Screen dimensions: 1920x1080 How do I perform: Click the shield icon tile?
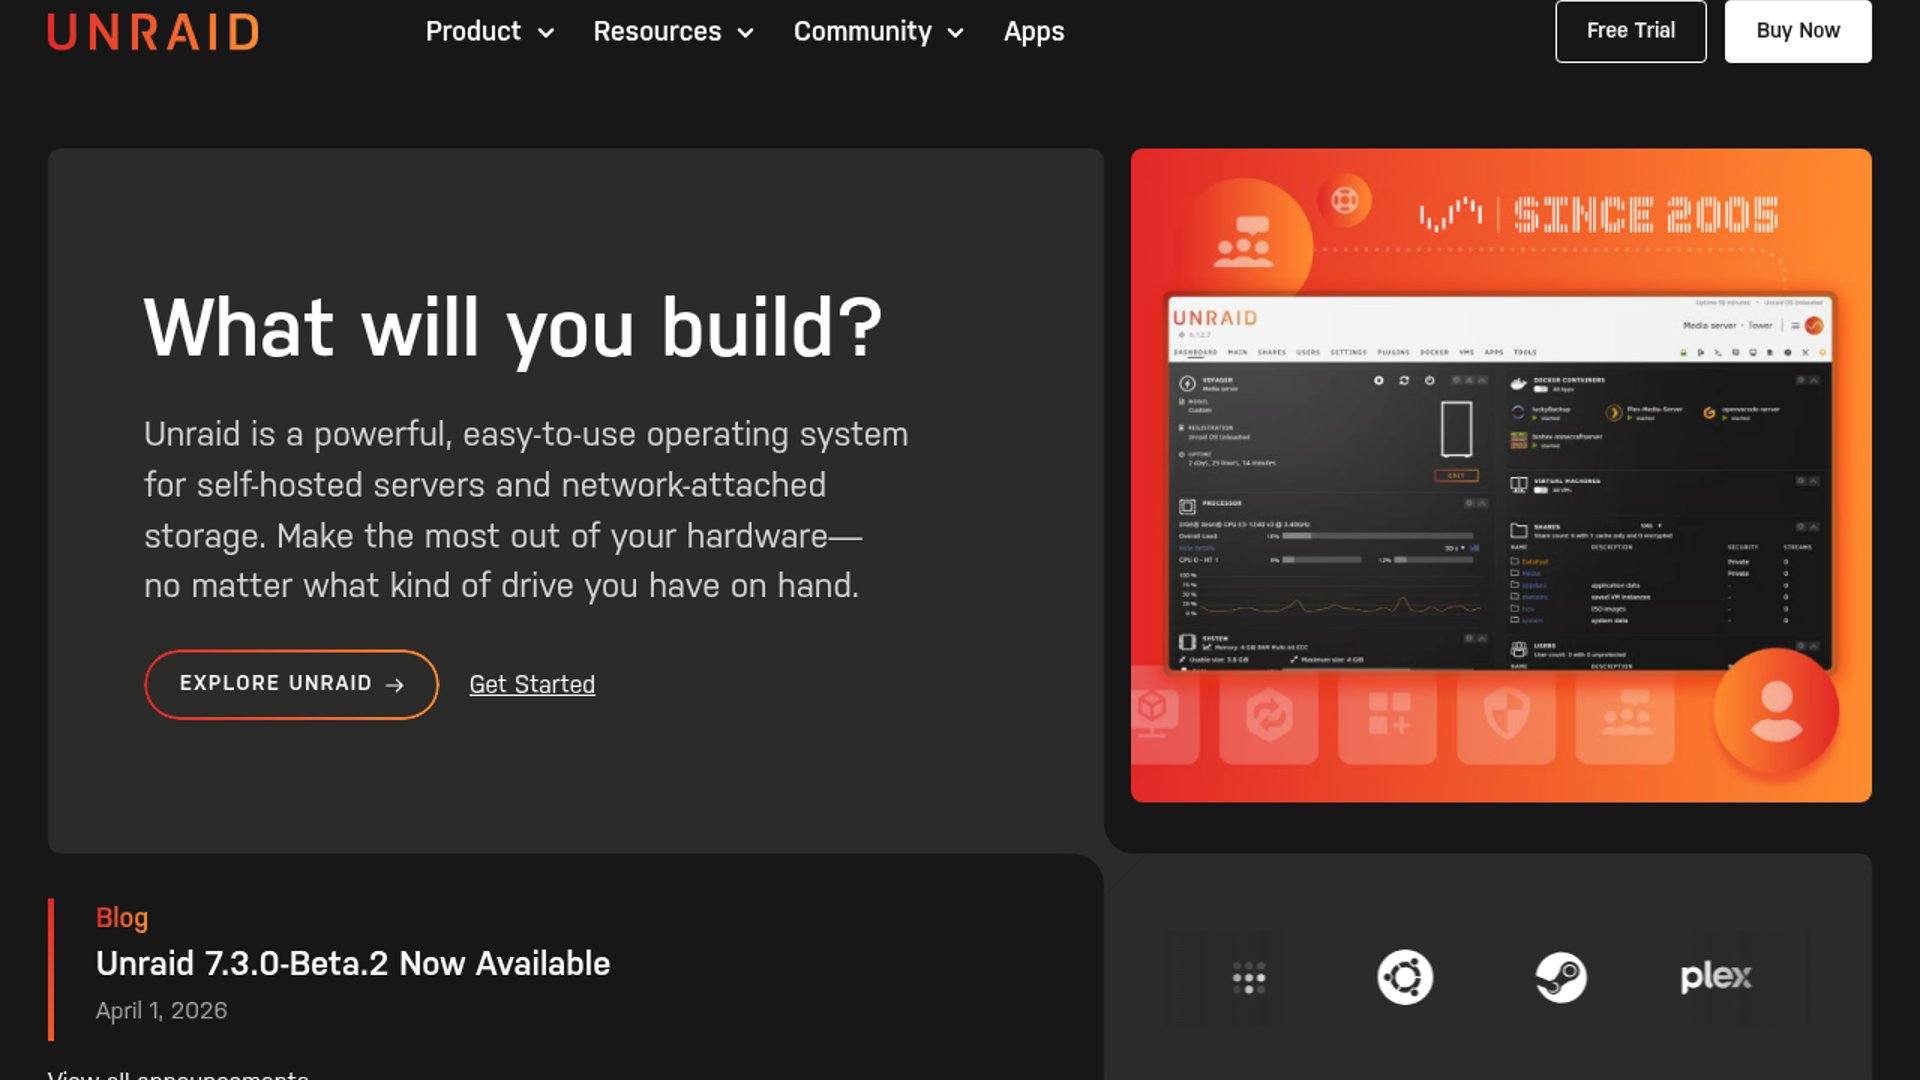point(1506,715)
